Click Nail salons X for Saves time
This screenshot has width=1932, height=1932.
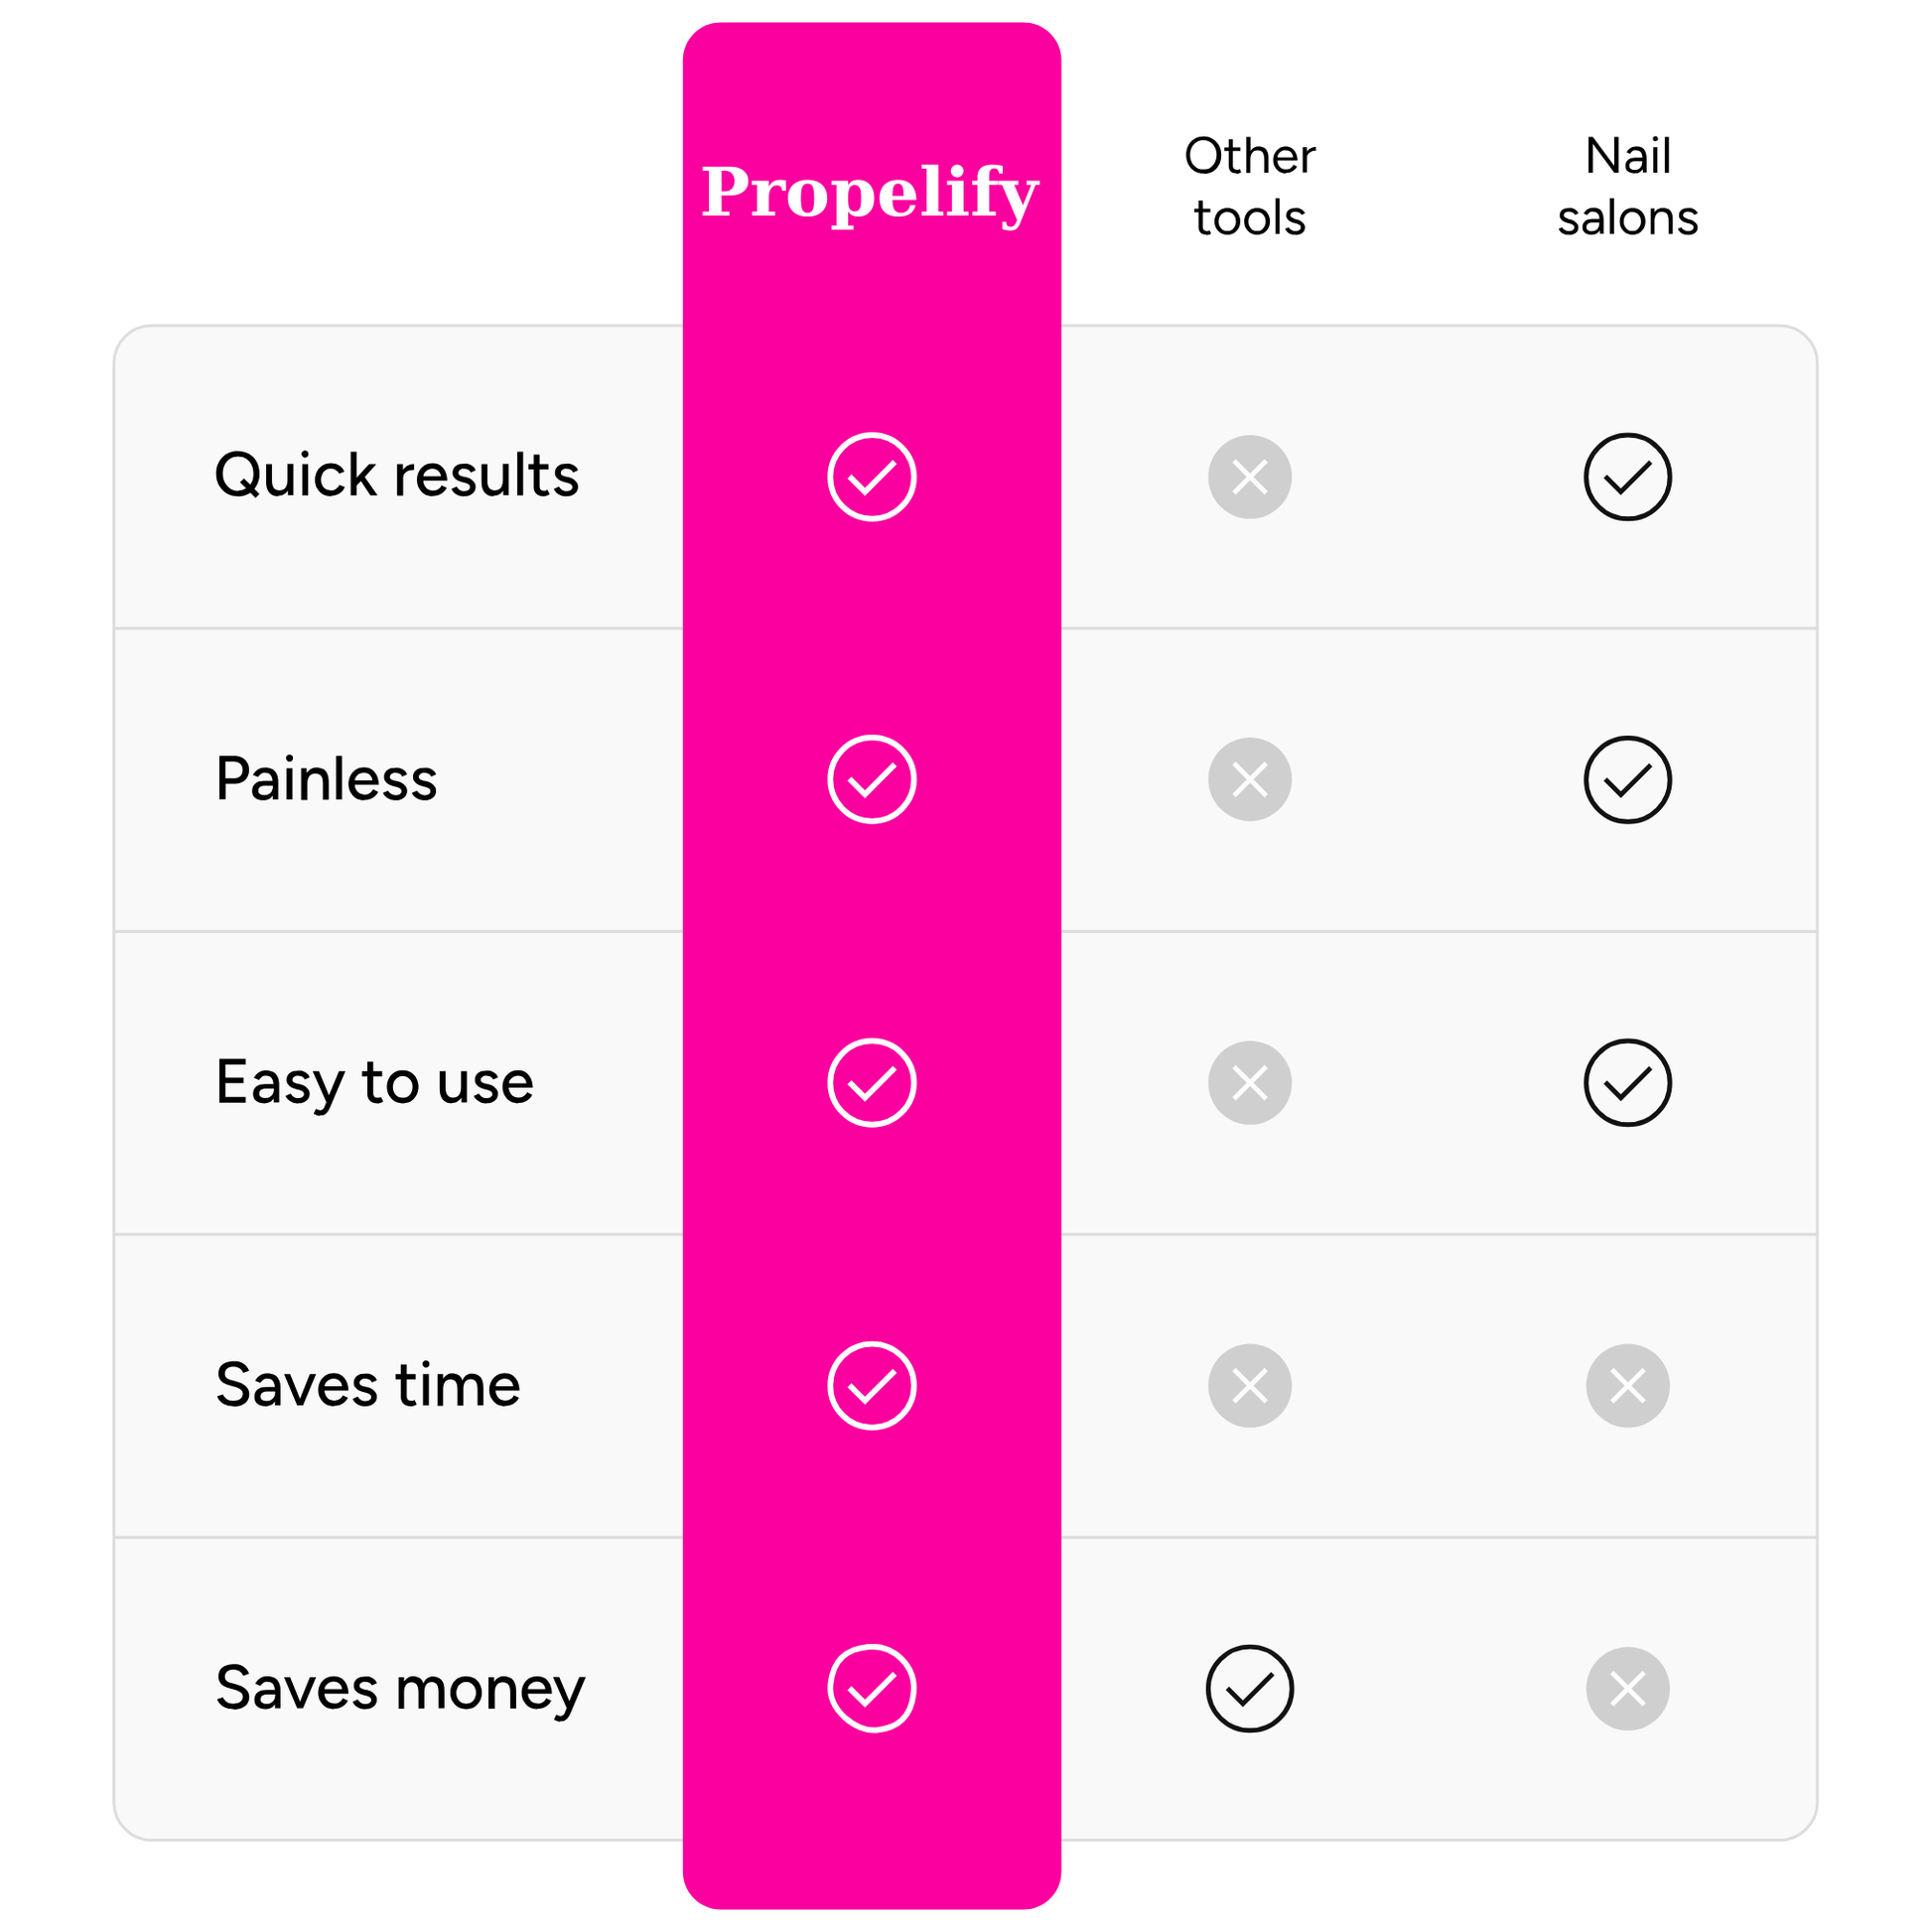point(1627,1385)
